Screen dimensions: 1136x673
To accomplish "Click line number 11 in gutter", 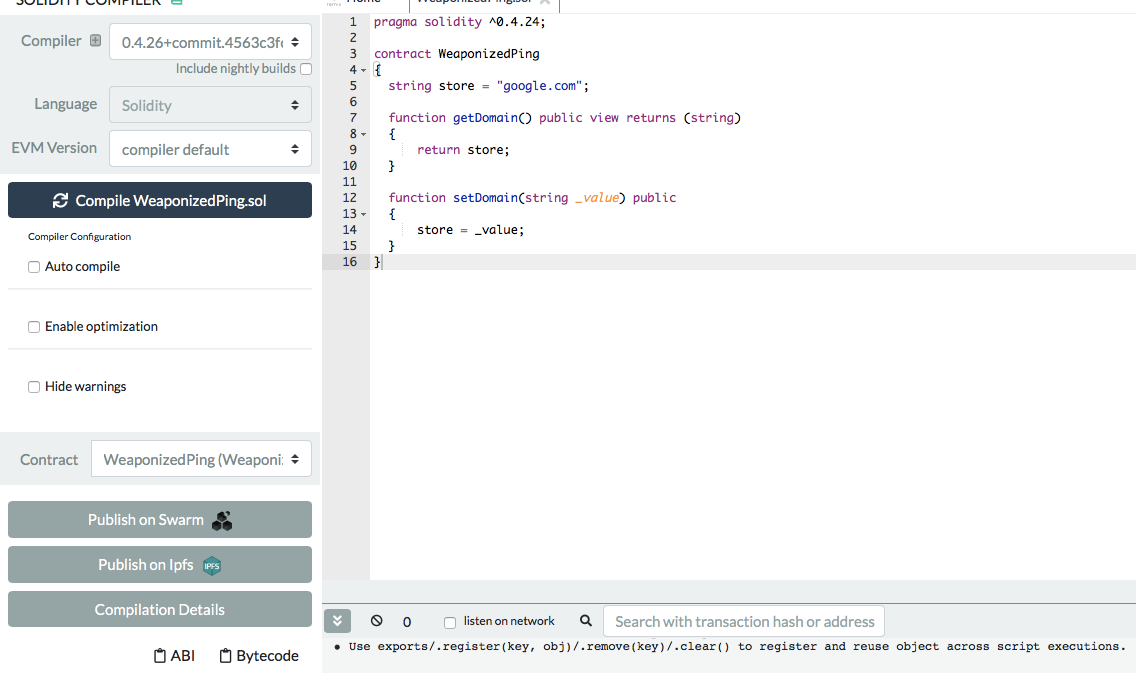I will (x=350, y=182).
